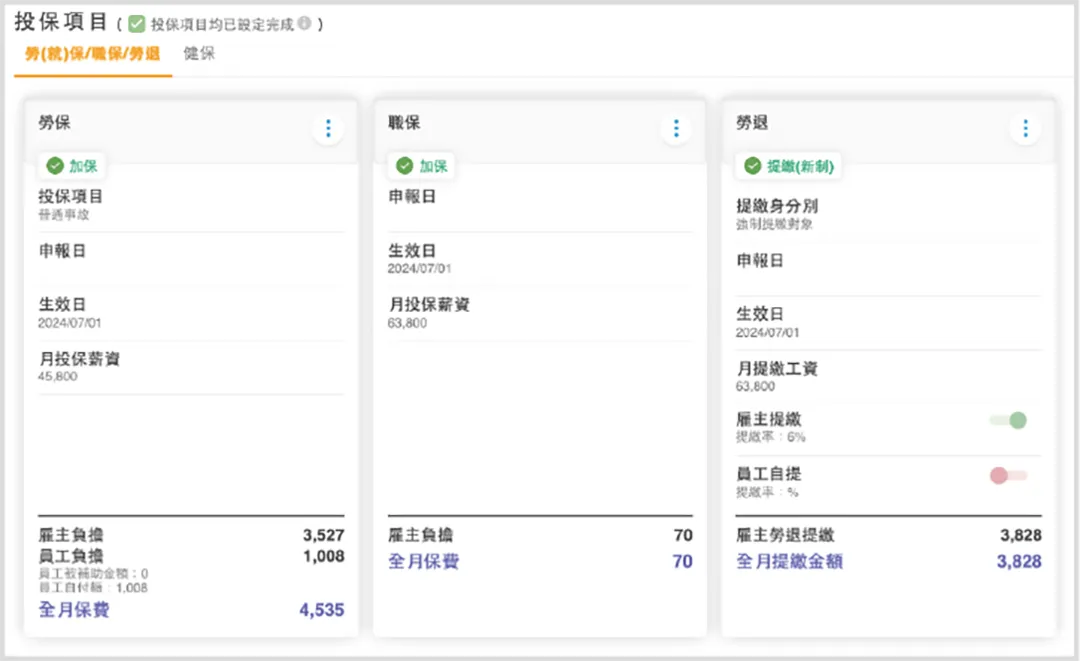The width and height of the screenshot is (1080, 661).
Task: Click the 職保 加保 status badge
Action: click(422, 166)
